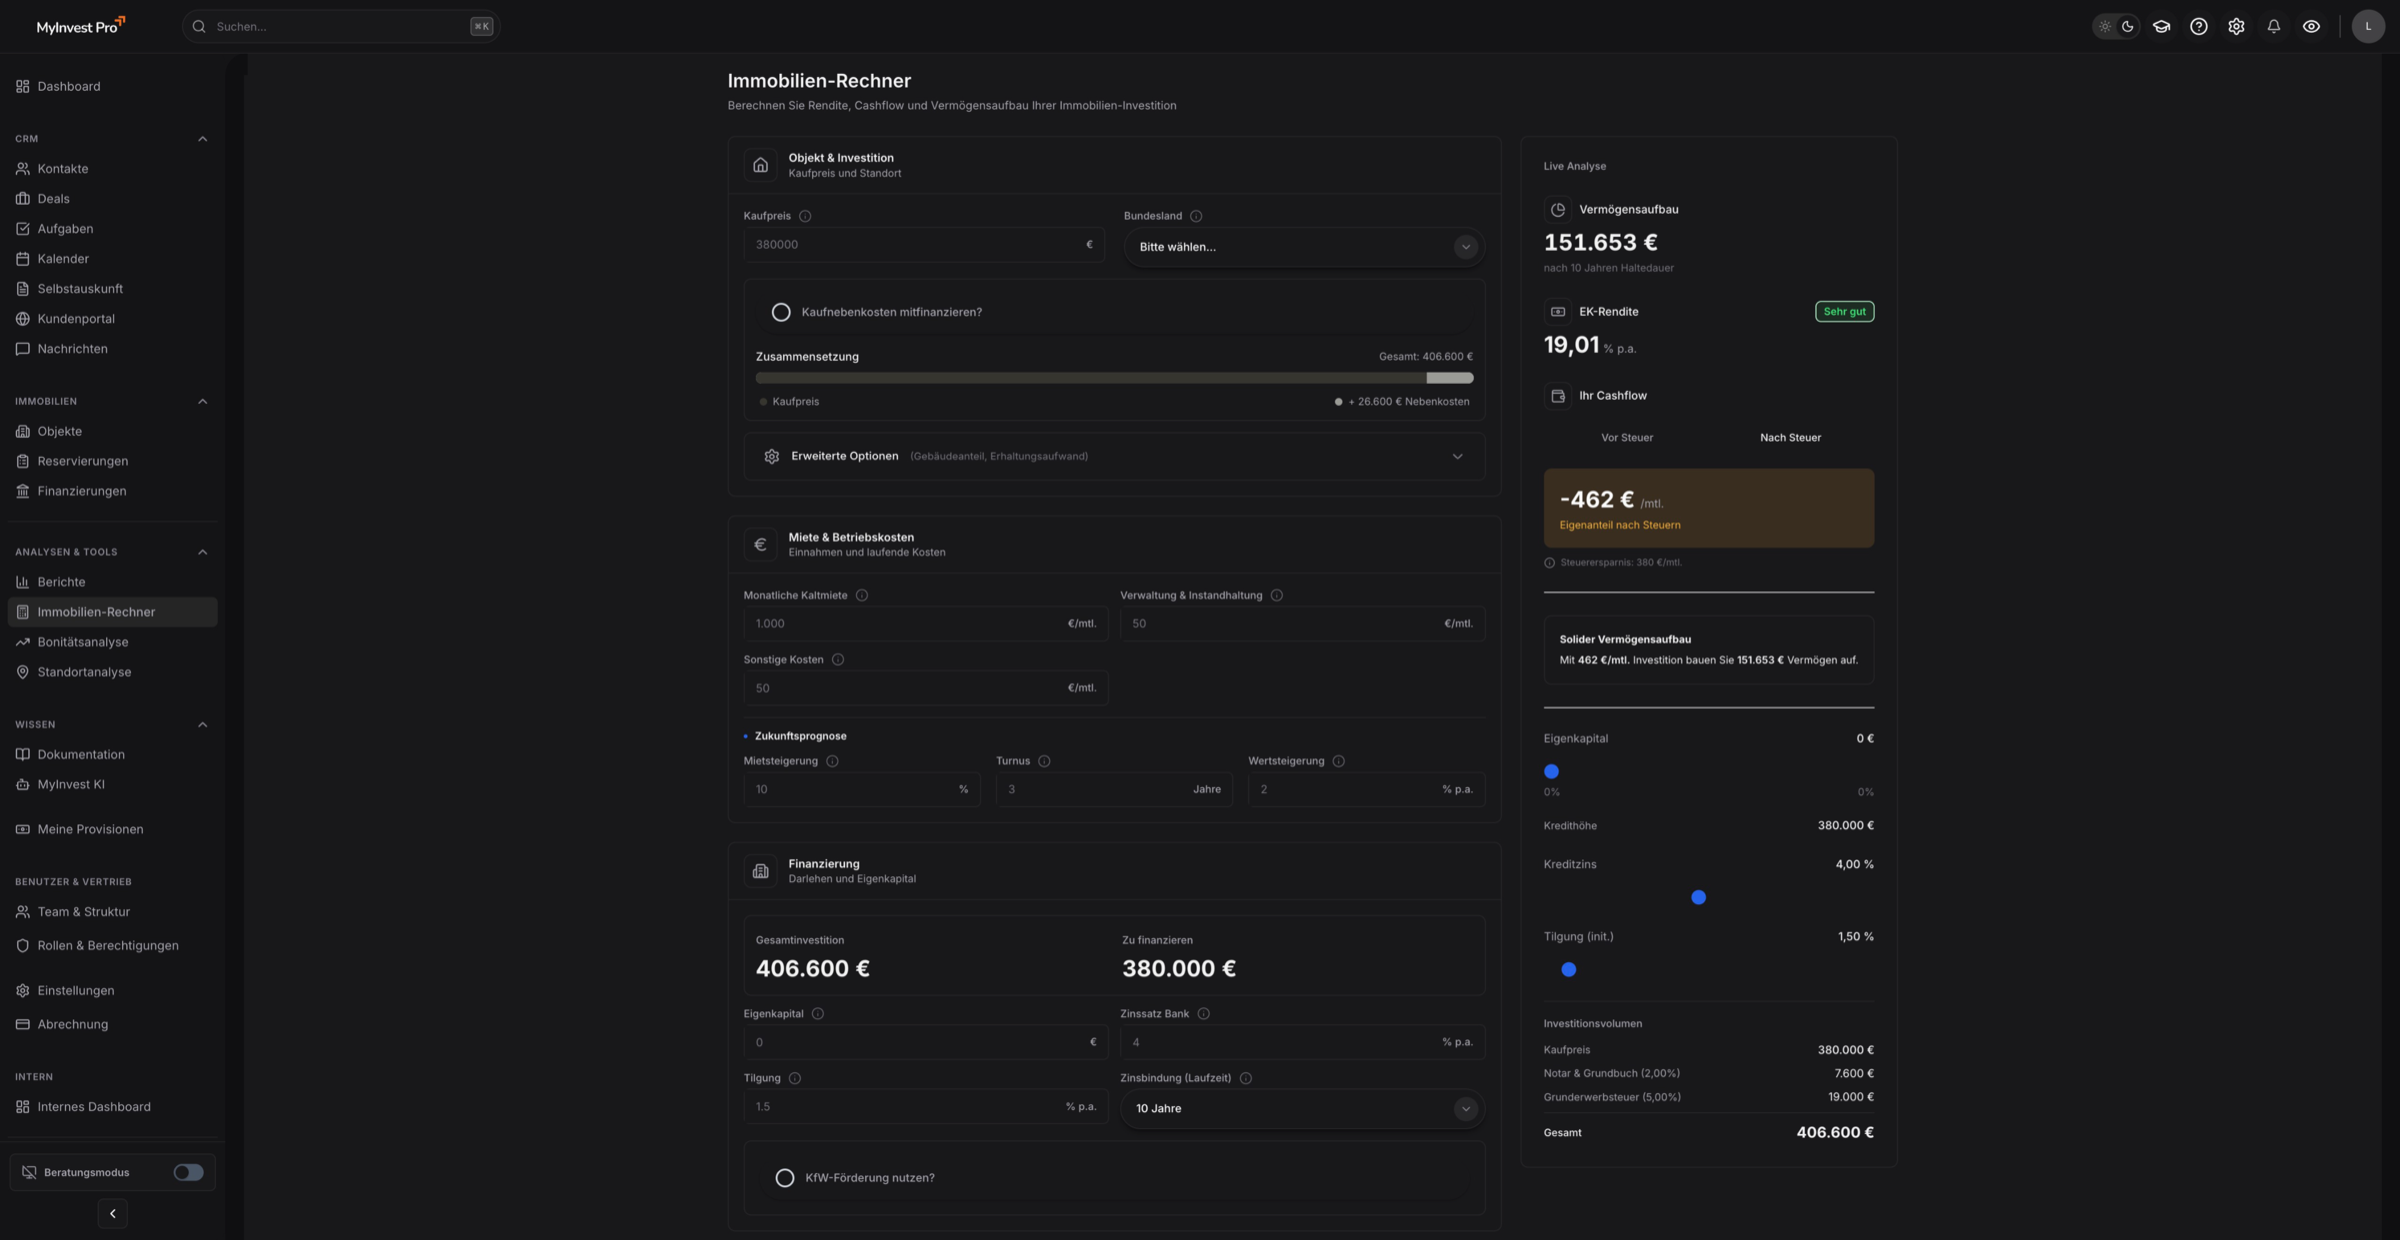Screen dimensions: 2400x1240
Task: Enable Kaufnebenkosten mitfinanzieren option
Action: 781,312
